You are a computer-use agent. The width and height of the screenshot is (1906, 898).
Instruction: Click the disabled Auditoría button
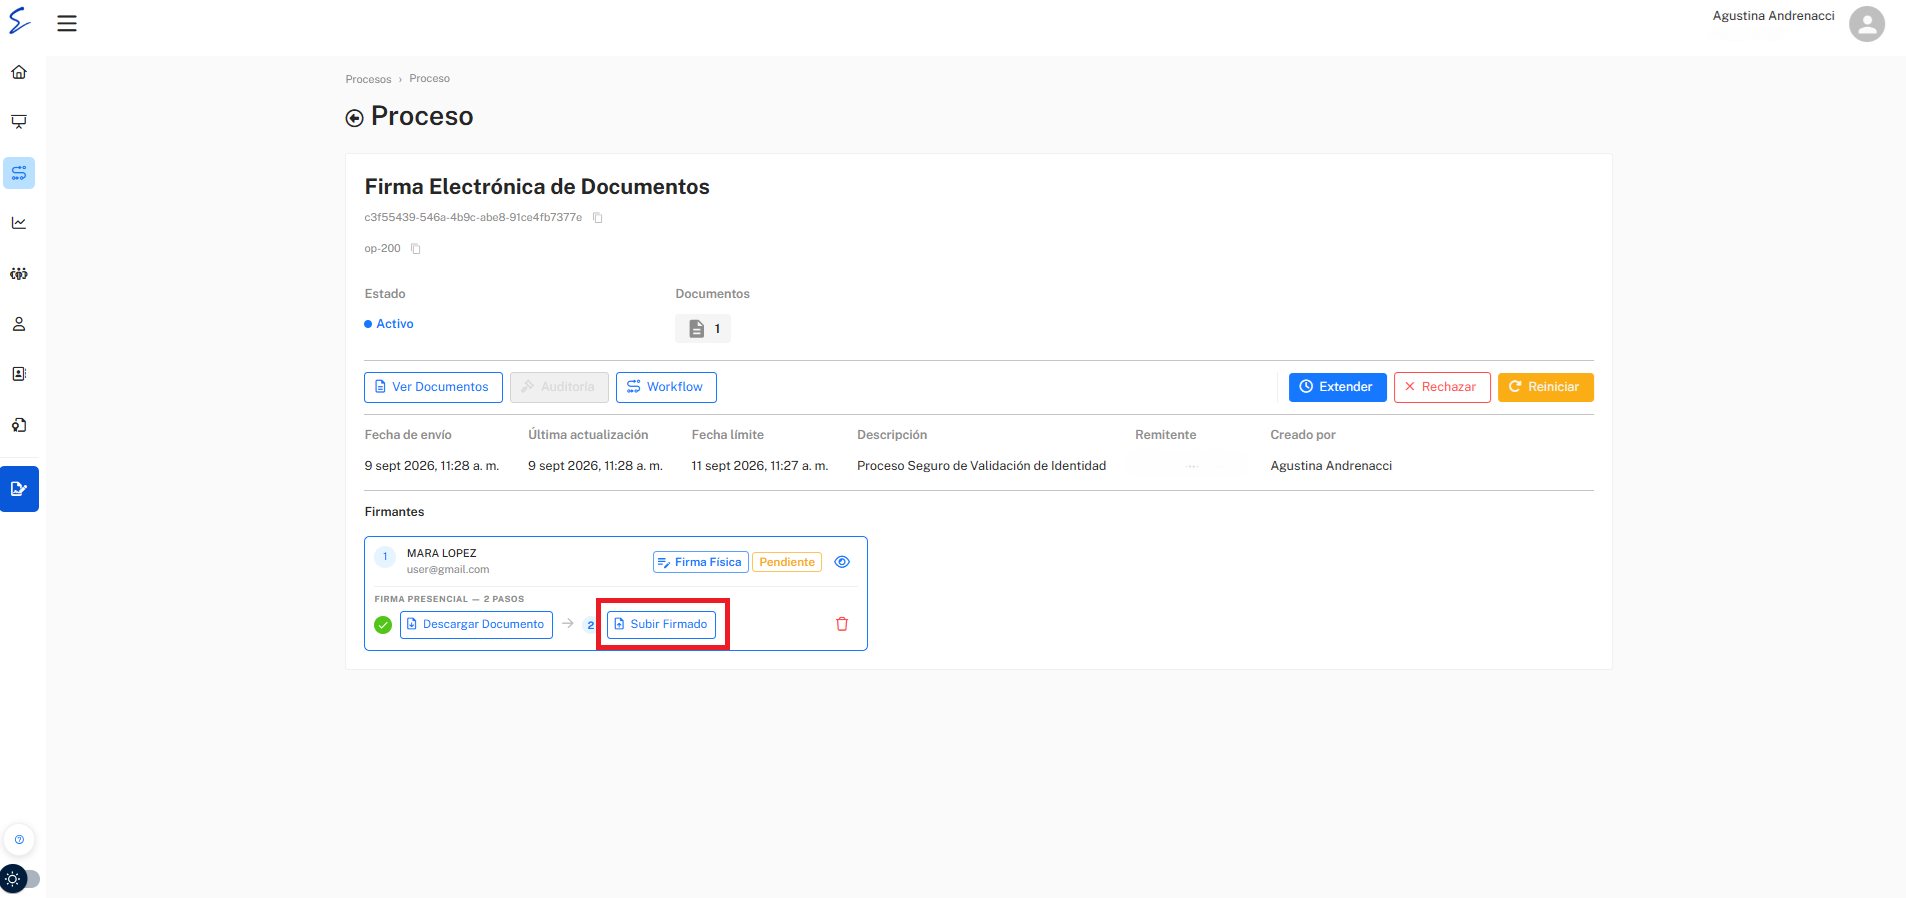click(559, 387)
